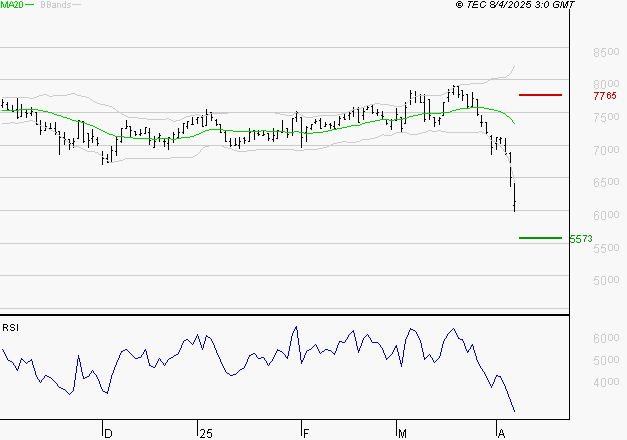Click the TEC copyright timestamp text
627x440 pixels.
[x=515, y=5]
